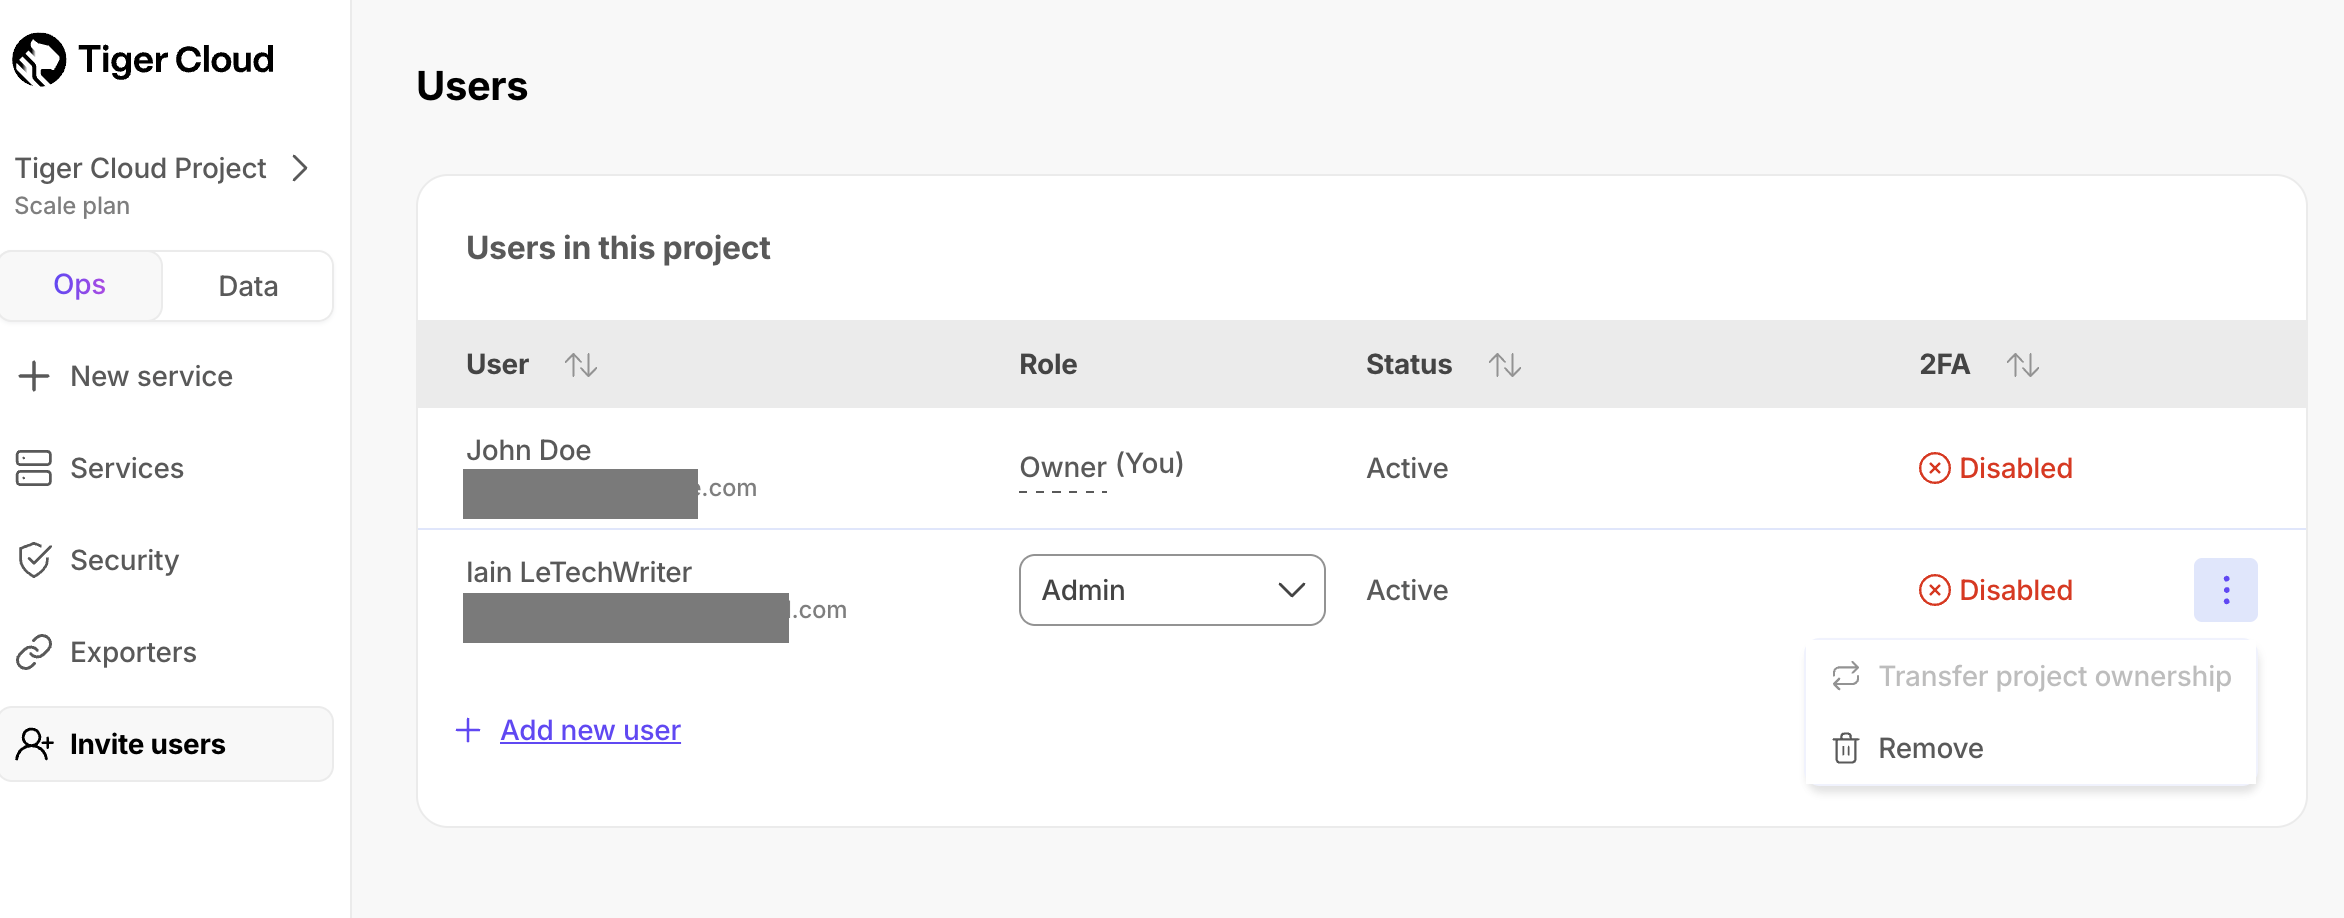This screenshot has width=2344, height=918.
Task: Click the Role column header
Action: point(1048,364)
